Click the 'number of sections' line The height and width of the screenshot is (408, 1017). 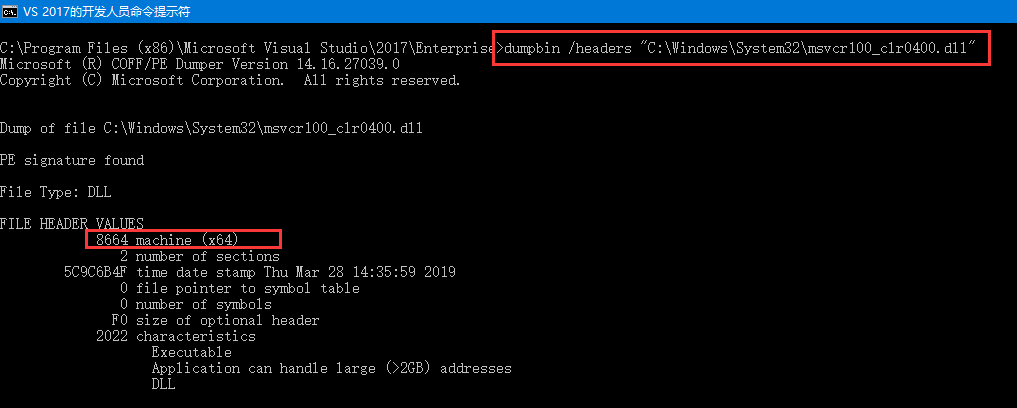200,256
